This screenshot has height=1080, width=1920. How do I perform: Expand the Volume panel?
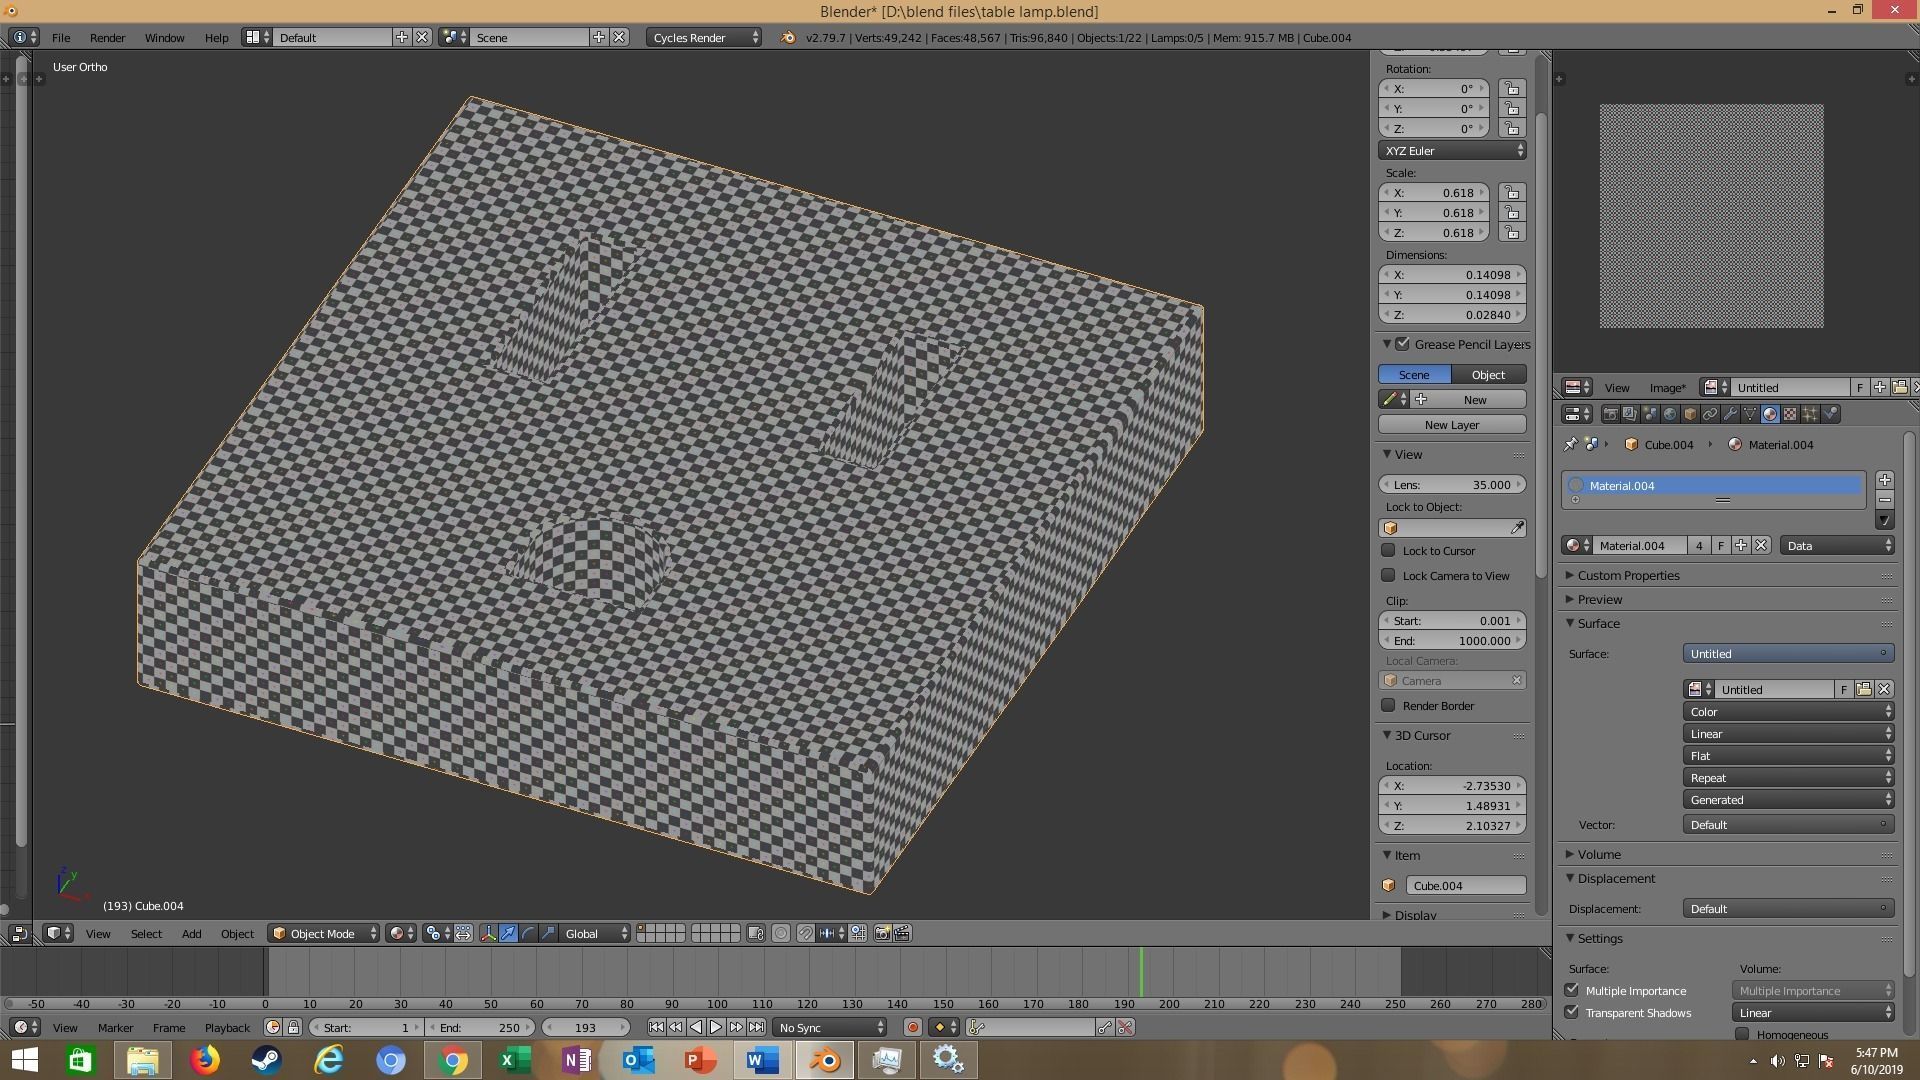click(1599, 855)
